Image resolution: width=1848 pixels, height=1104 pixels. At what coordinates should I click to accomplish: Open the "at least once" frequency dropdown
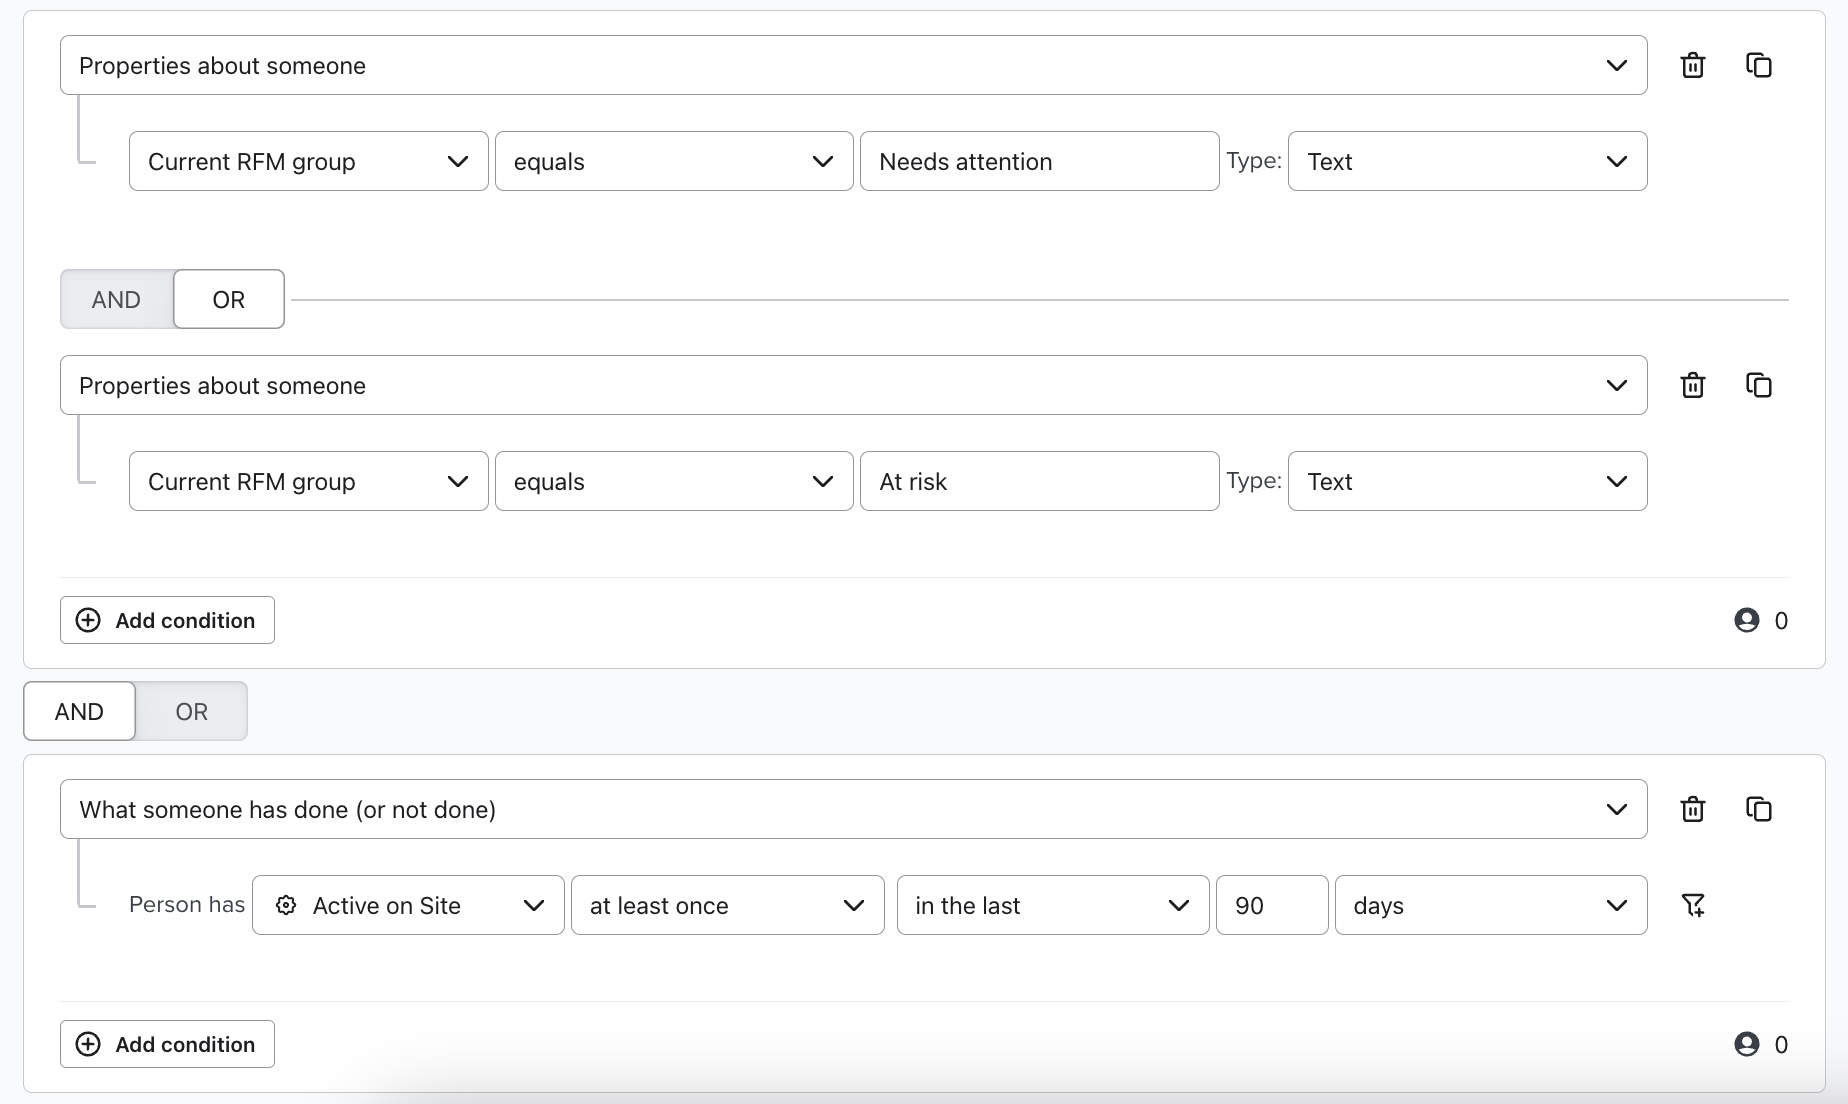(x=726, y=905)
